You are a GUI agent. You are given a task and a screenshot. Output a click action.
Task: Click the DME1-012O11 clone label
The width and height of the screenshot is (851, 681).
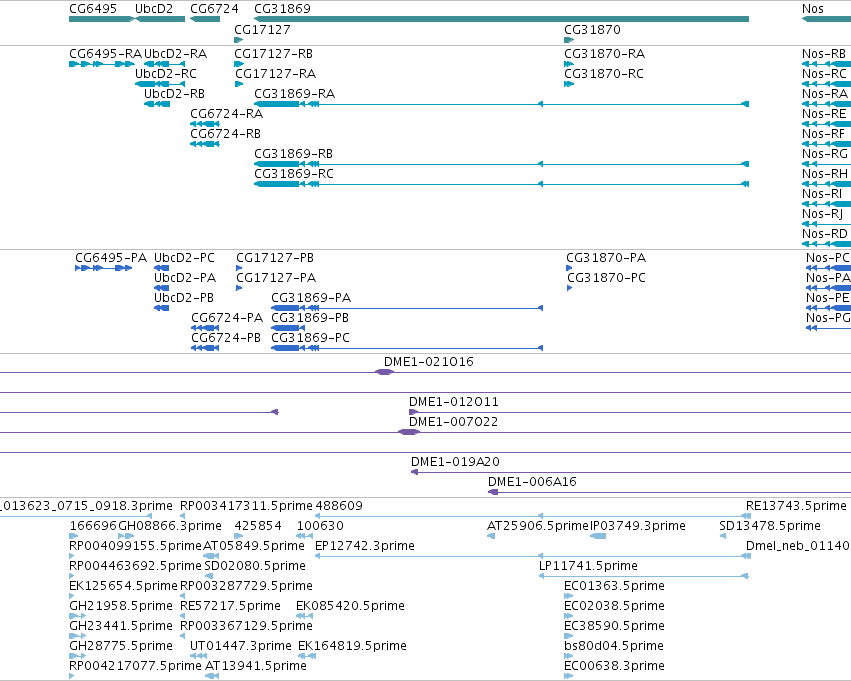453,402
